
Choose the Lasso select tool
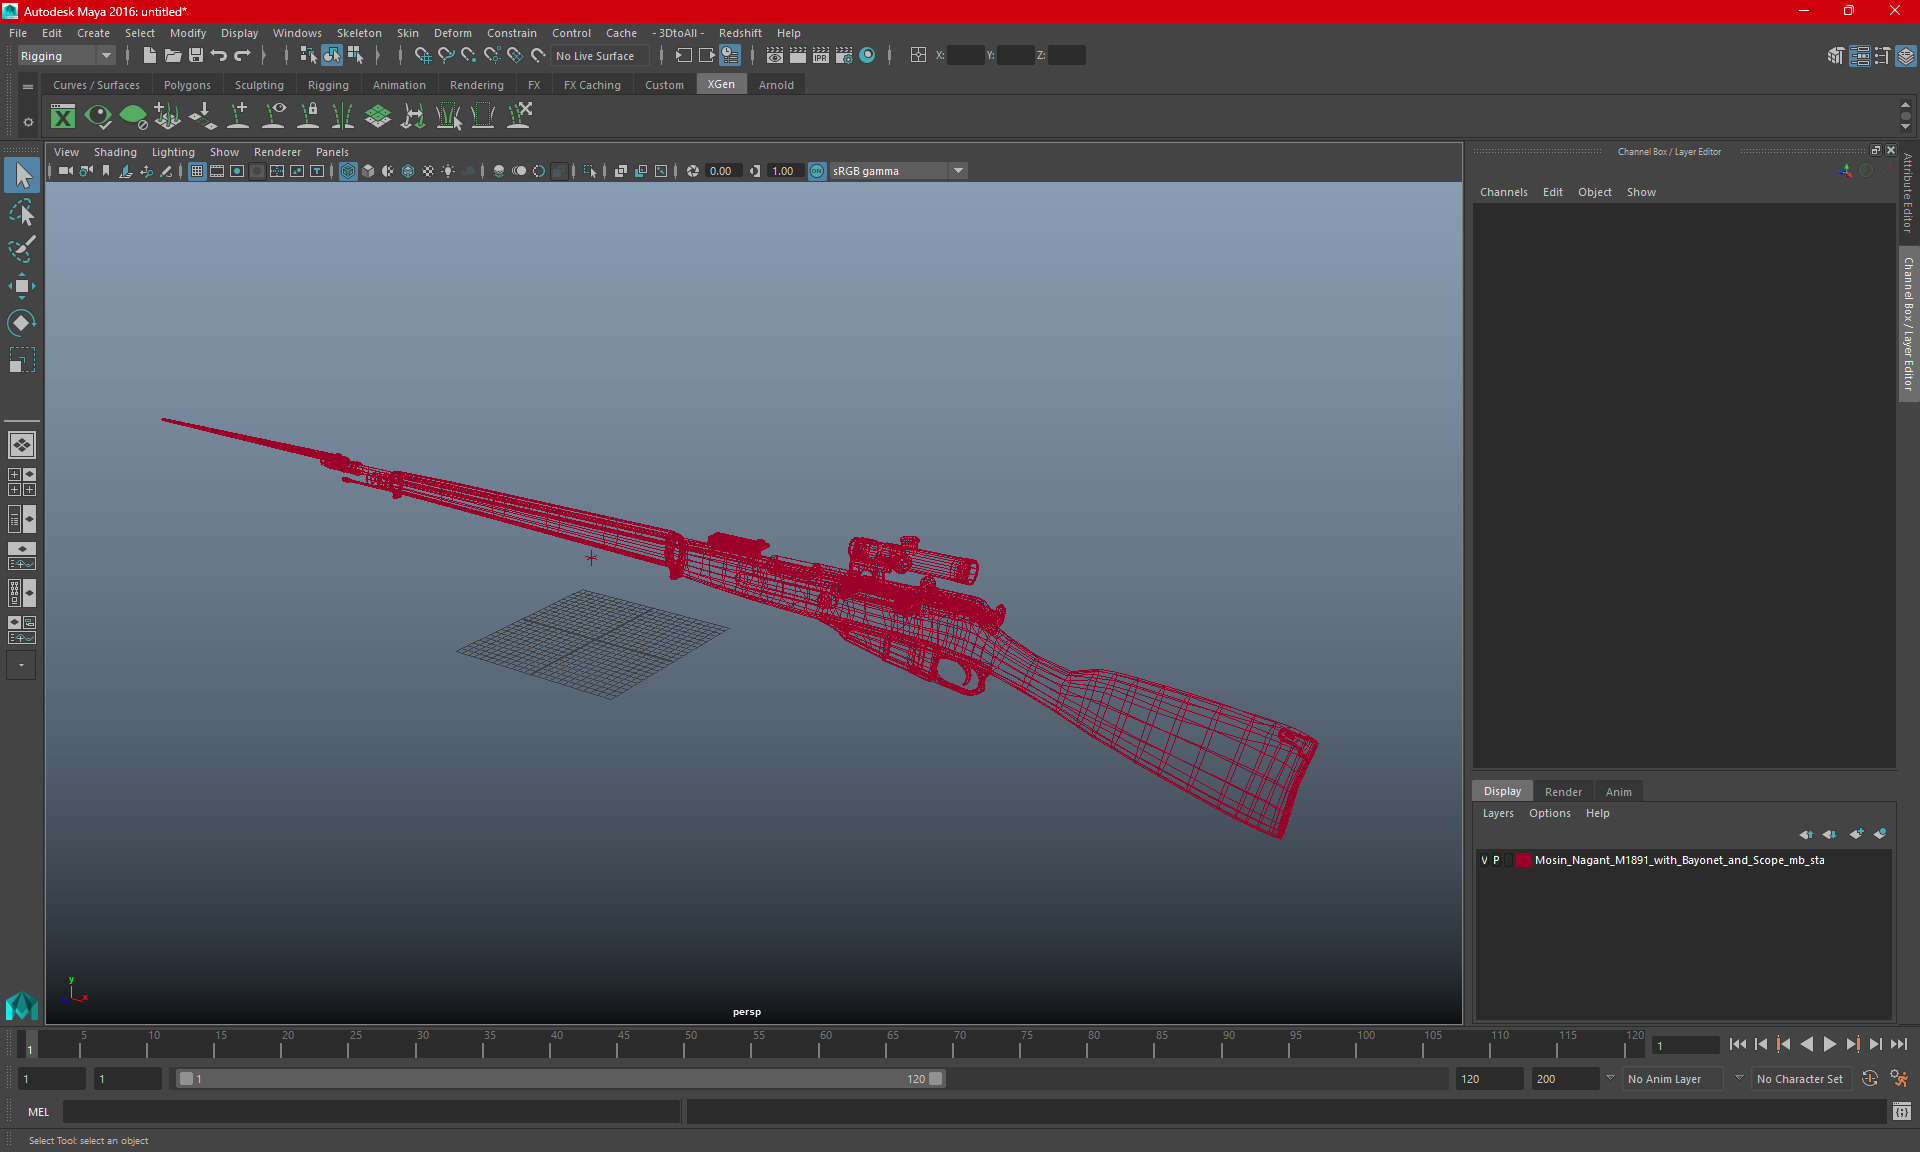coord(21,213)
